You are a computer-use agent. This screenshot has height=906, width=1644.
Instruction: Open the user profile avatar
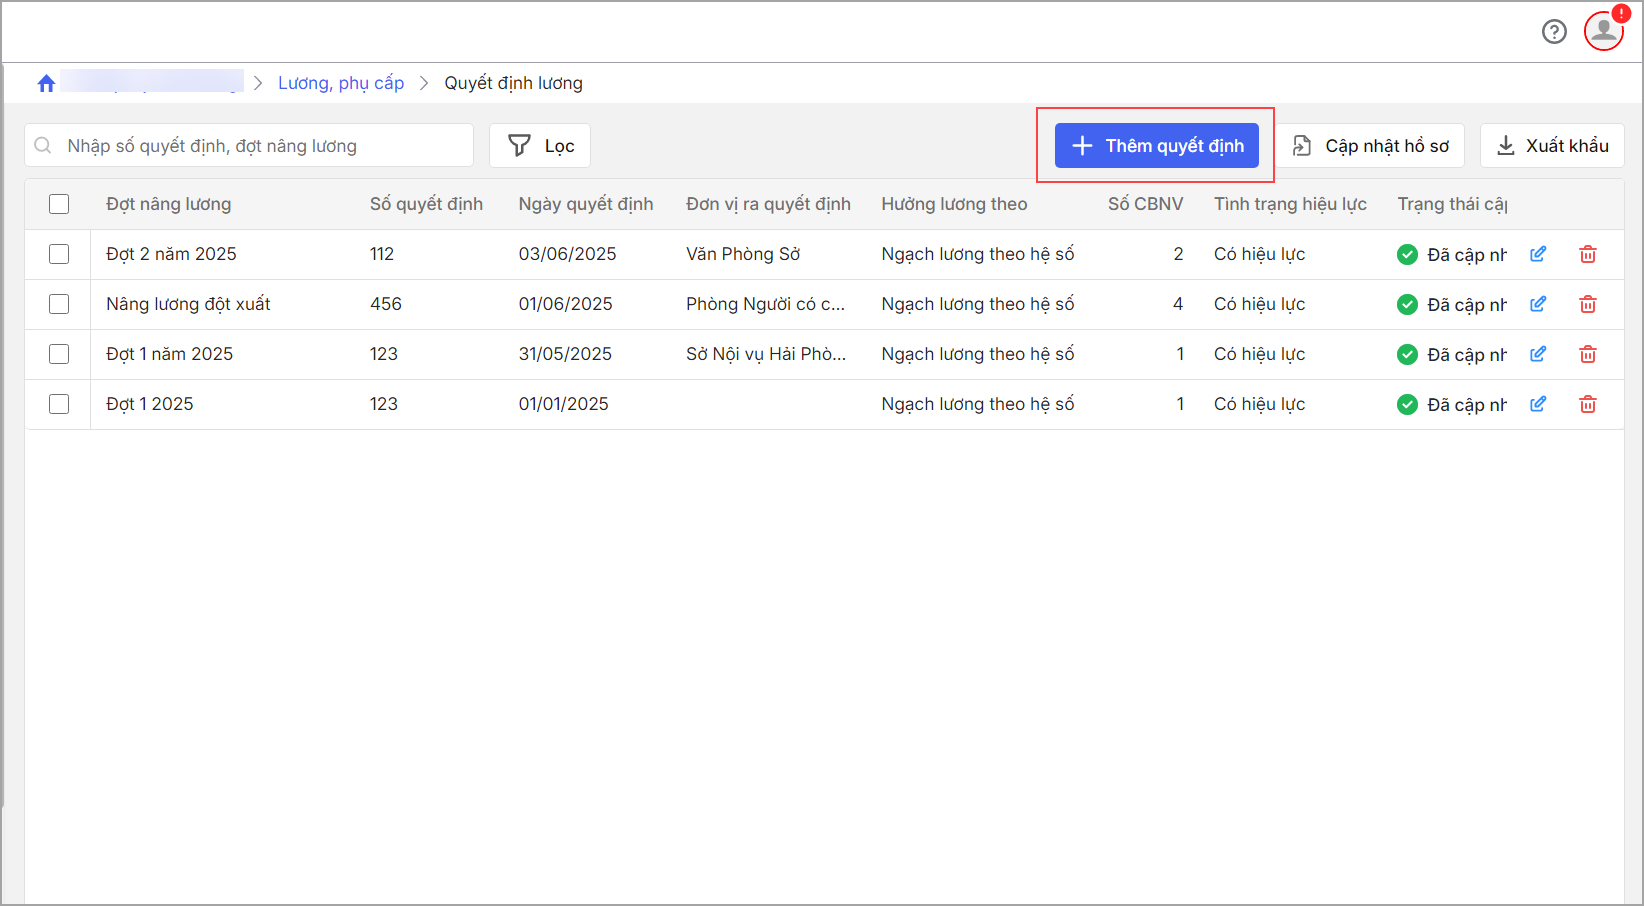[1604, 31]
